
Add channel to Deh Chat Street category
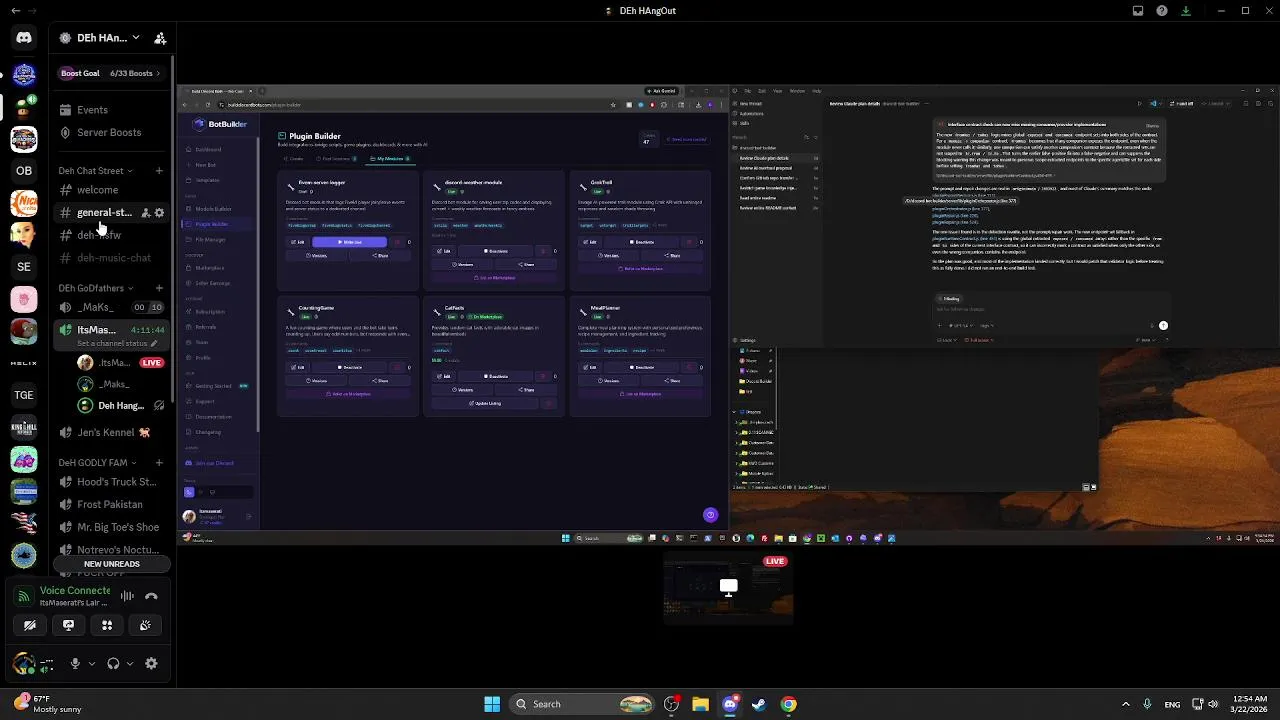[159, 171]
